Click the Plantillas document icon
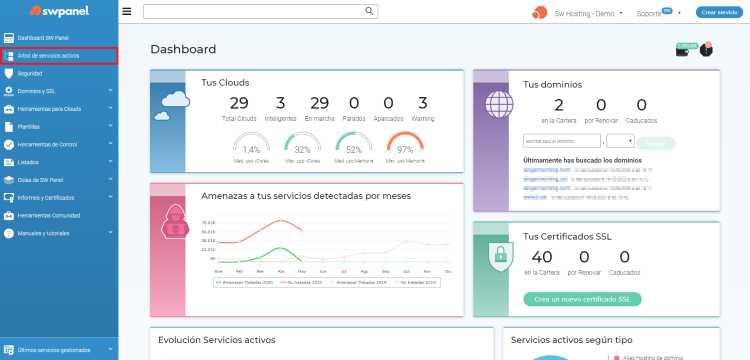The image size is (750, 360). (9, 127)
